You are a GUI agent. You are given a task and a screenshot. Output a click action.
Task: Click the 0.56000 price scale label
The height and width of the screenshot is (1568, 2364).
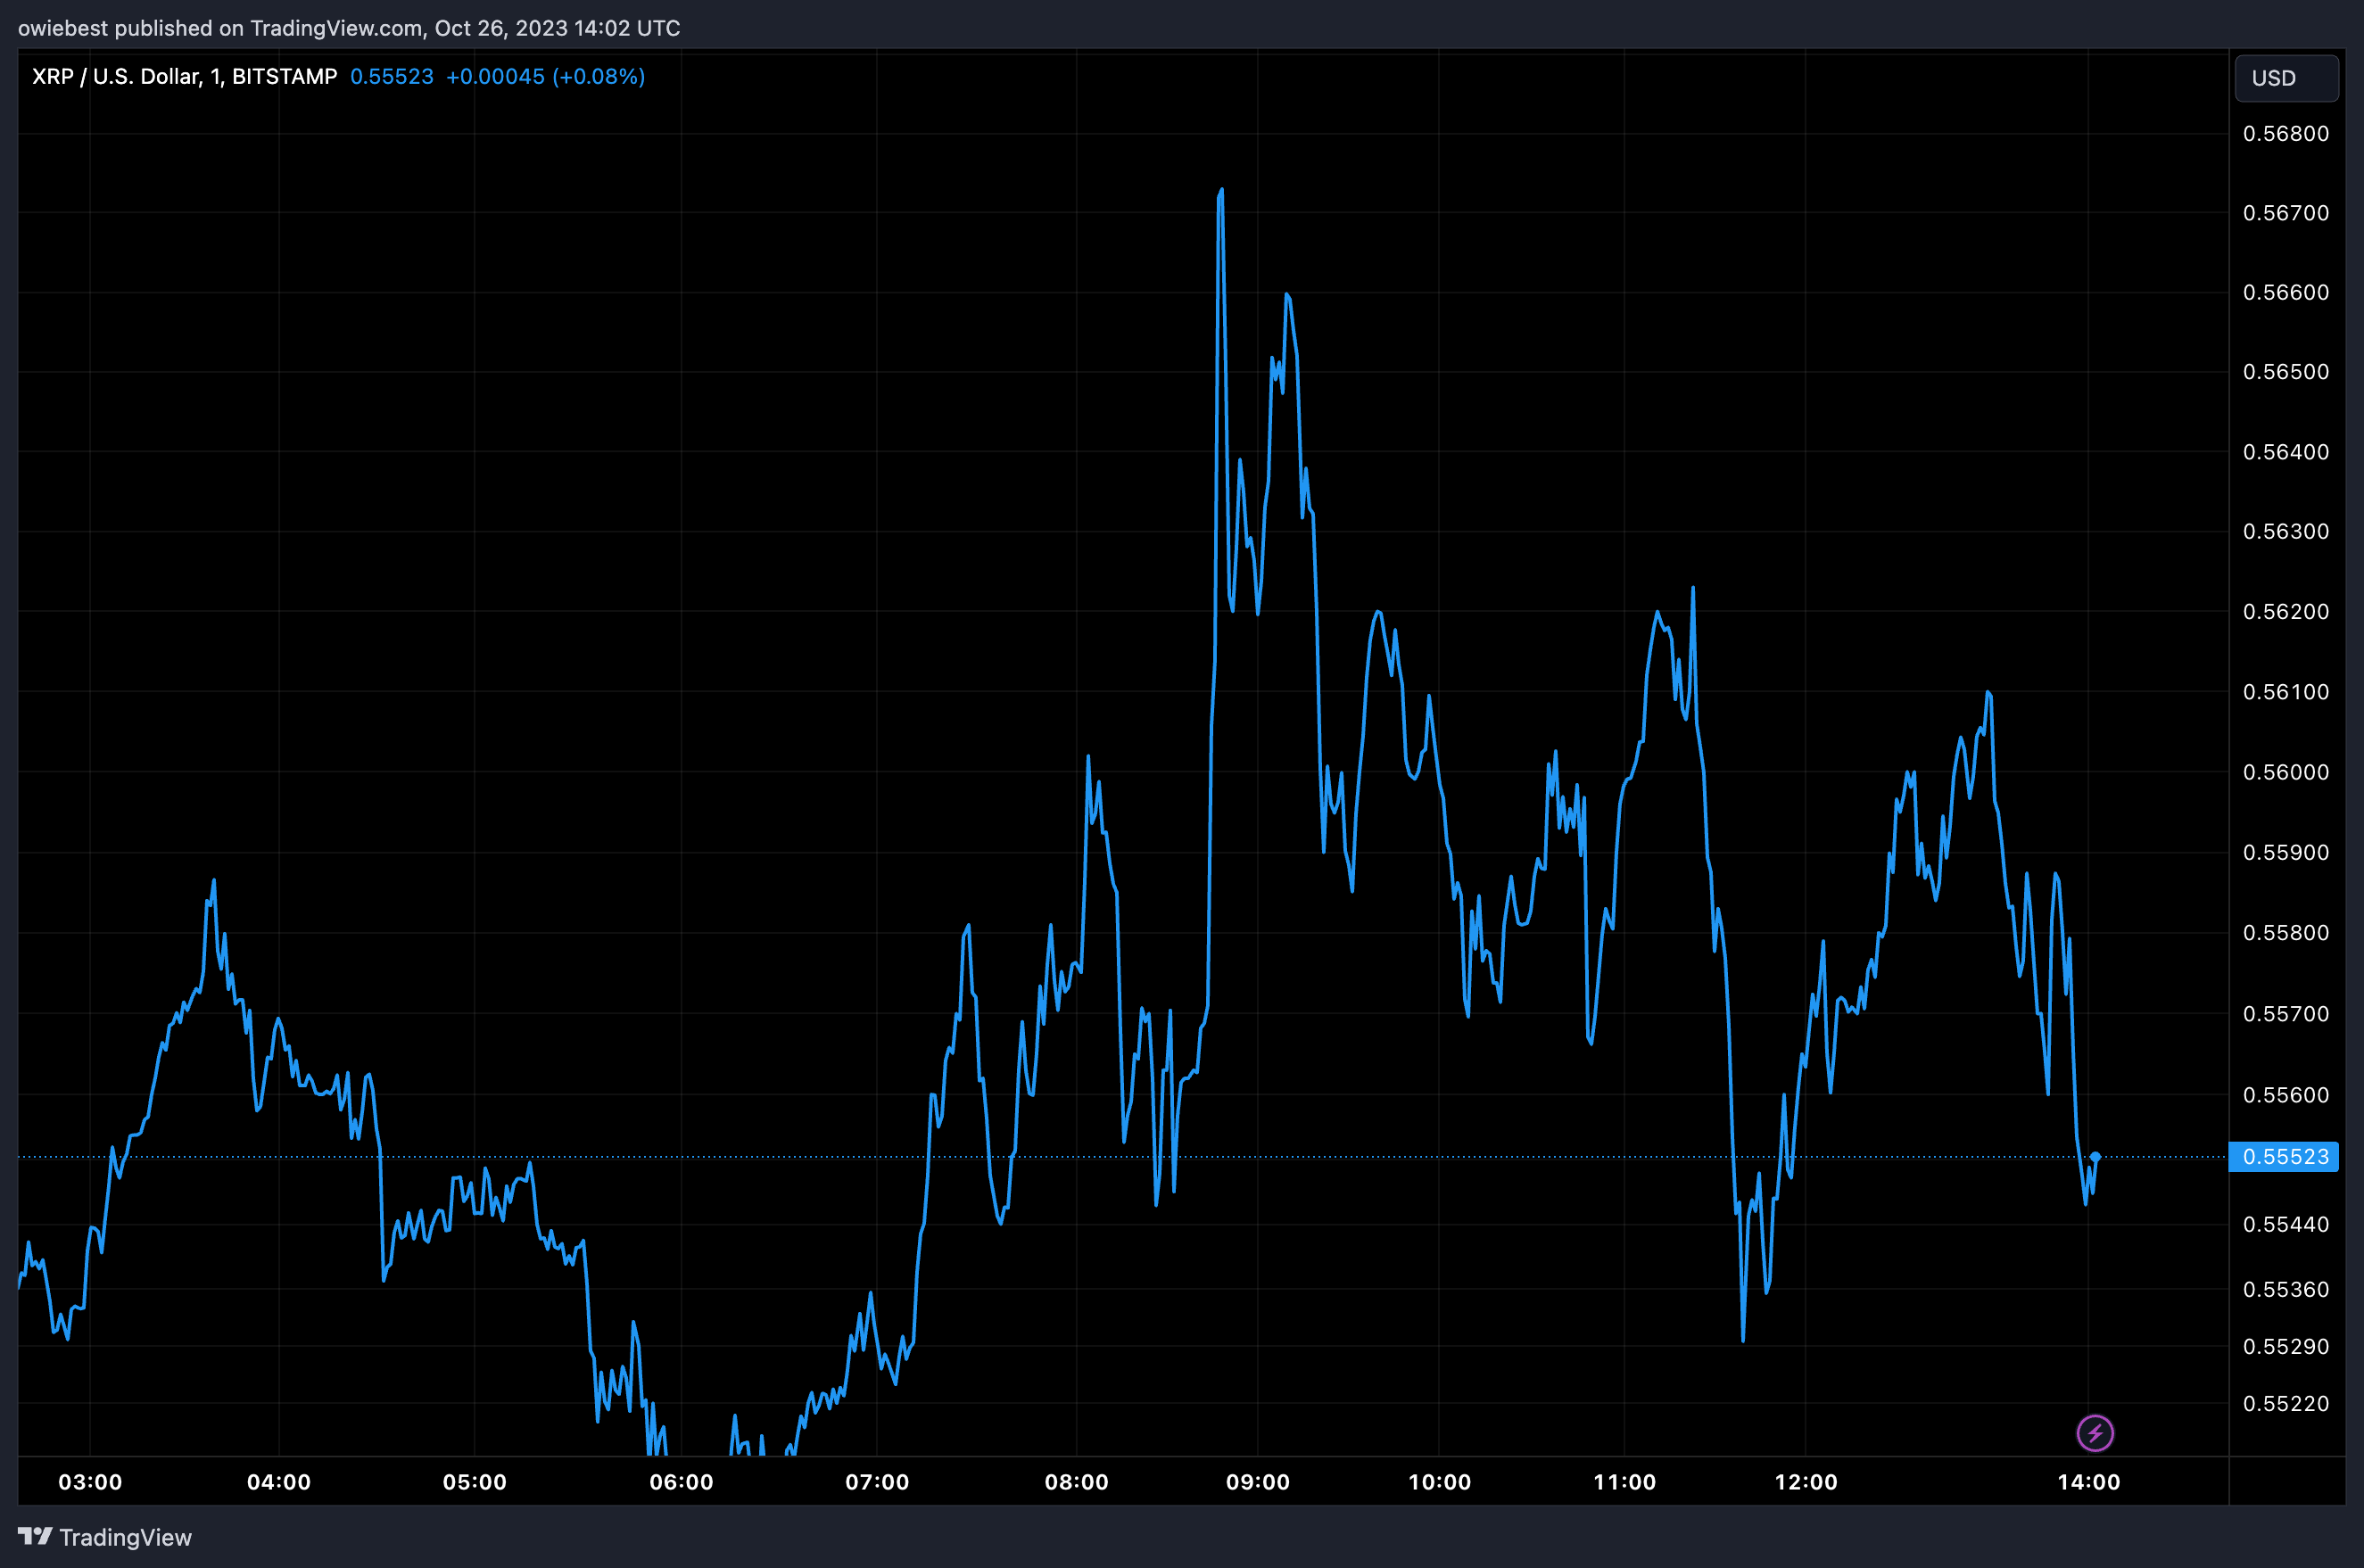pyautogui.click(x=2285, y=772)
